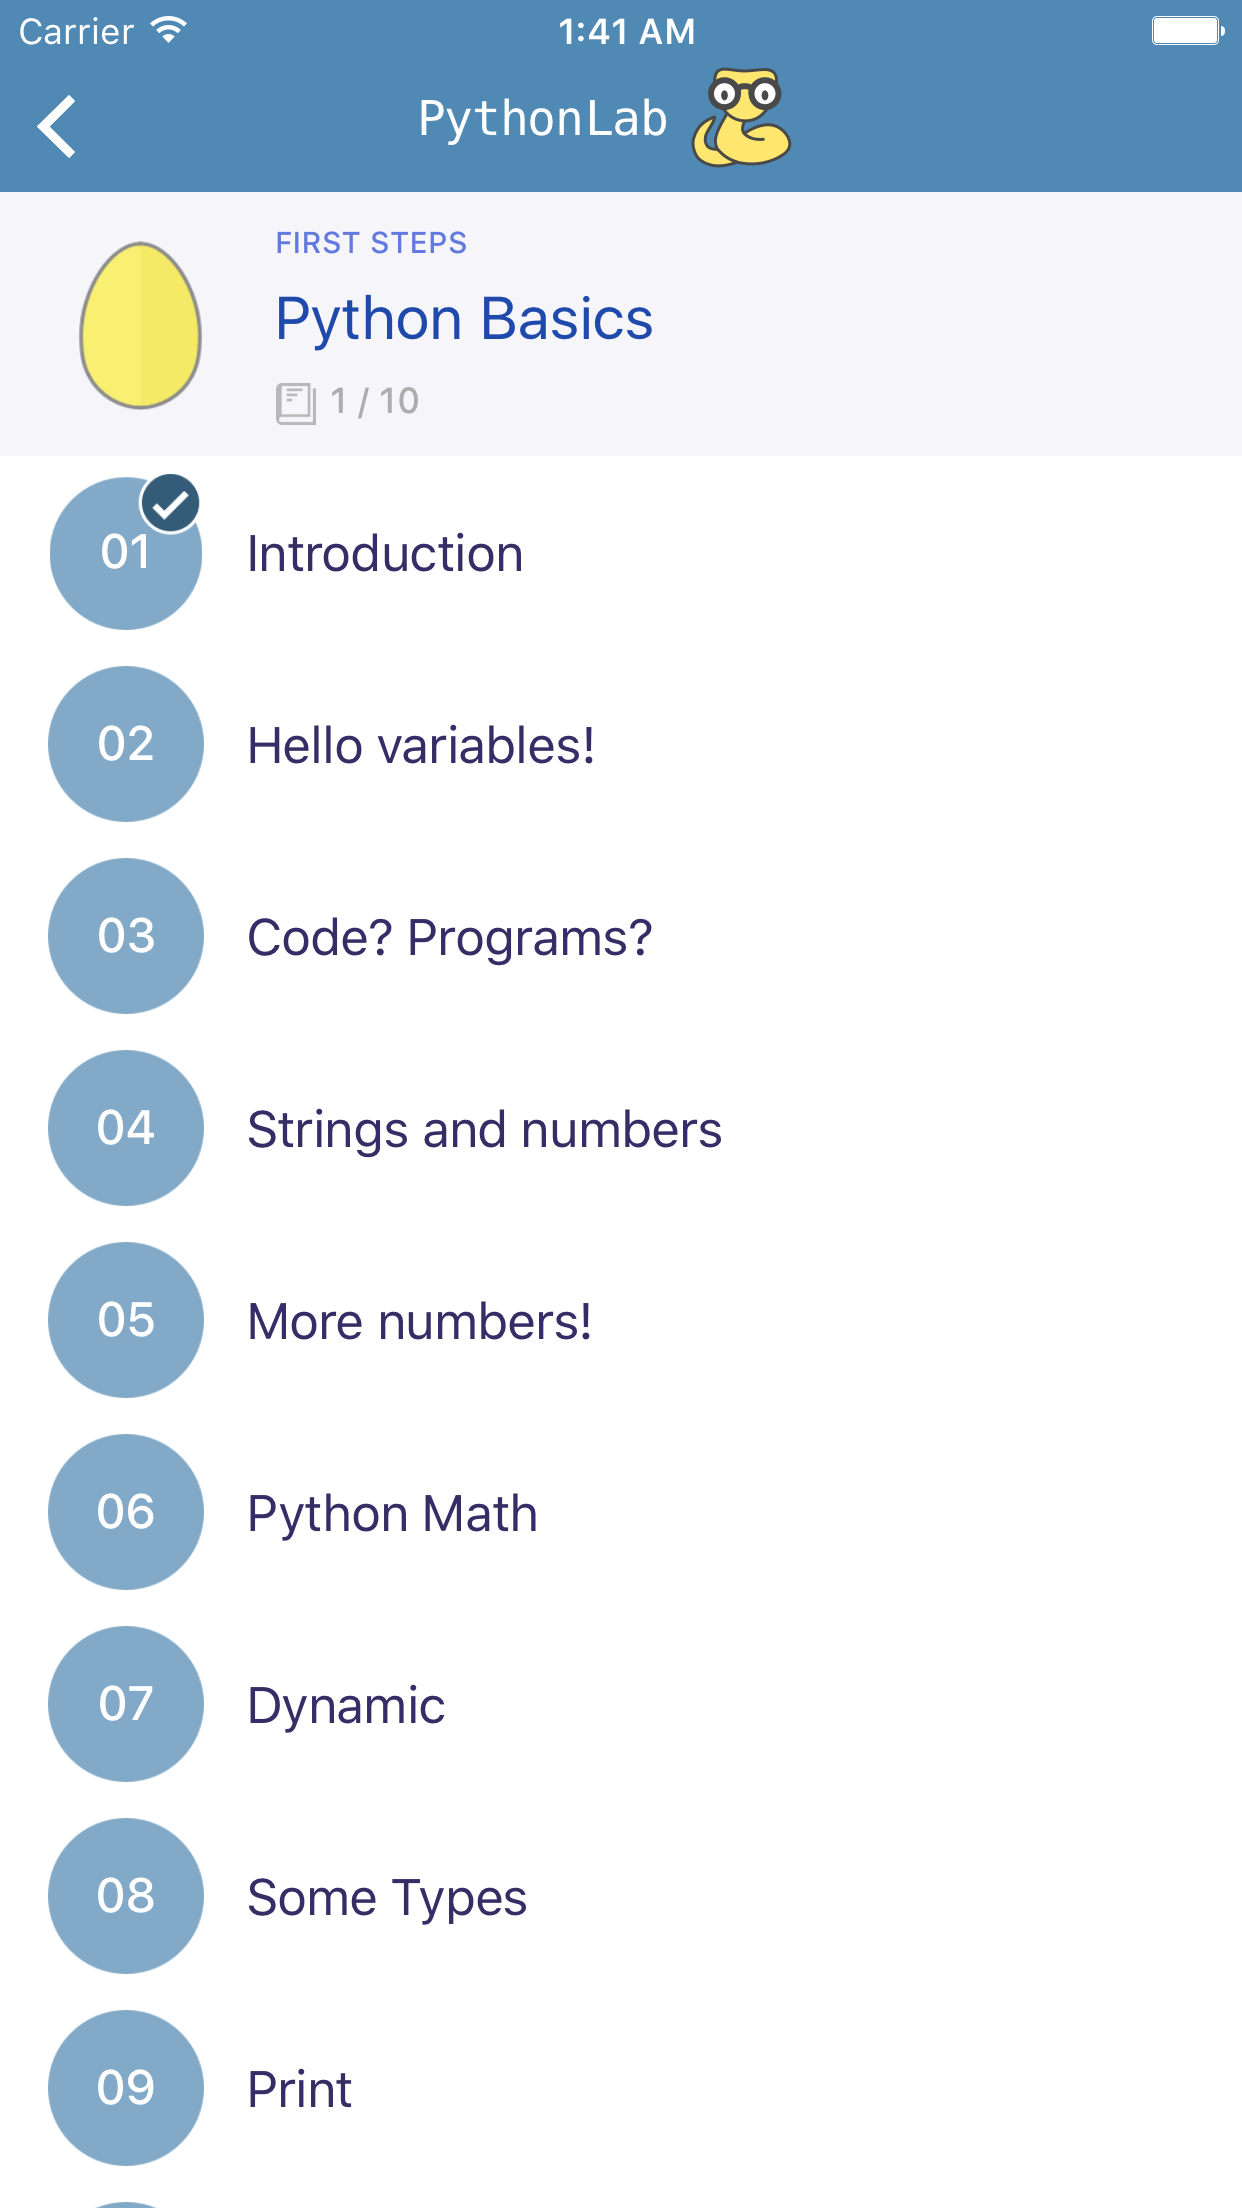Toggle the completion checkmark on Introduction
This screenshot has height=2208, width=1242.
[x=170, y=504]
